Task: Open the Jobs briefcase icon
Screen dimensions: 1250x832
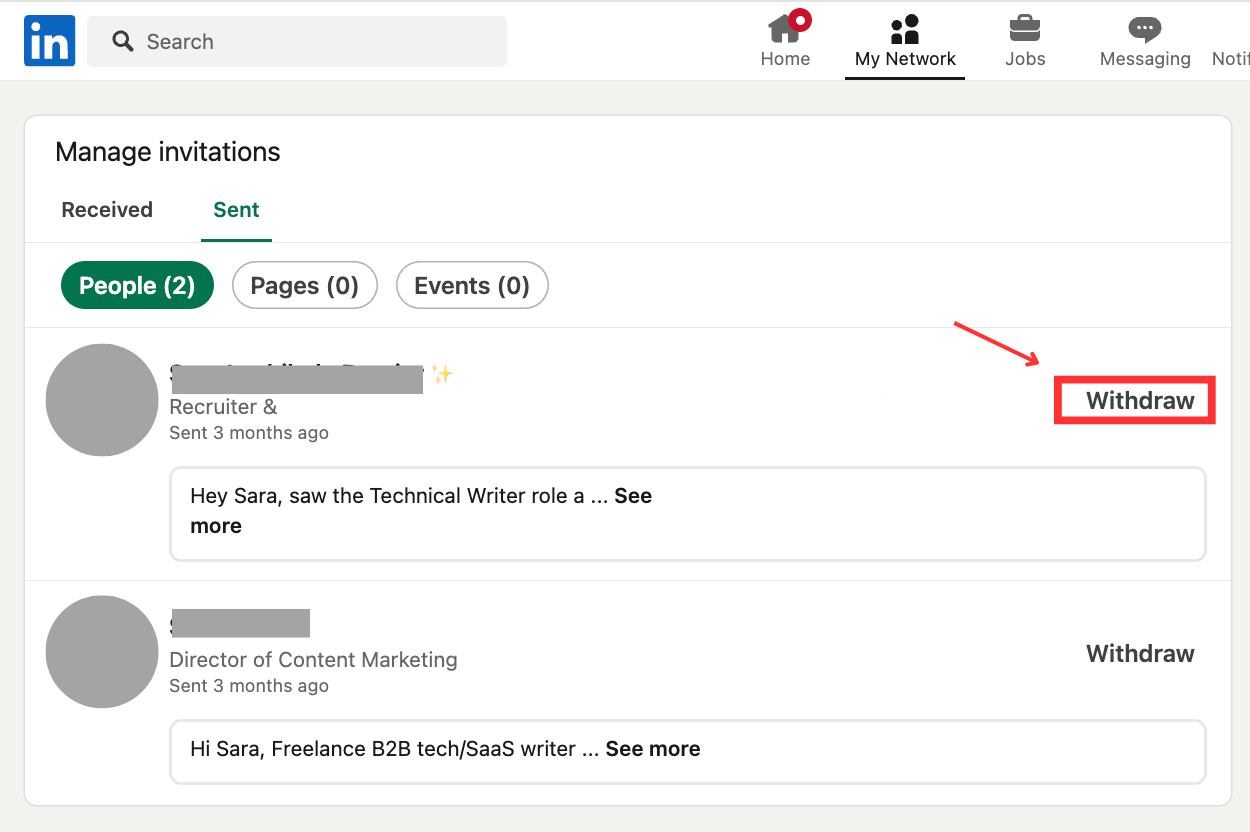Action: coord(1025,30)
